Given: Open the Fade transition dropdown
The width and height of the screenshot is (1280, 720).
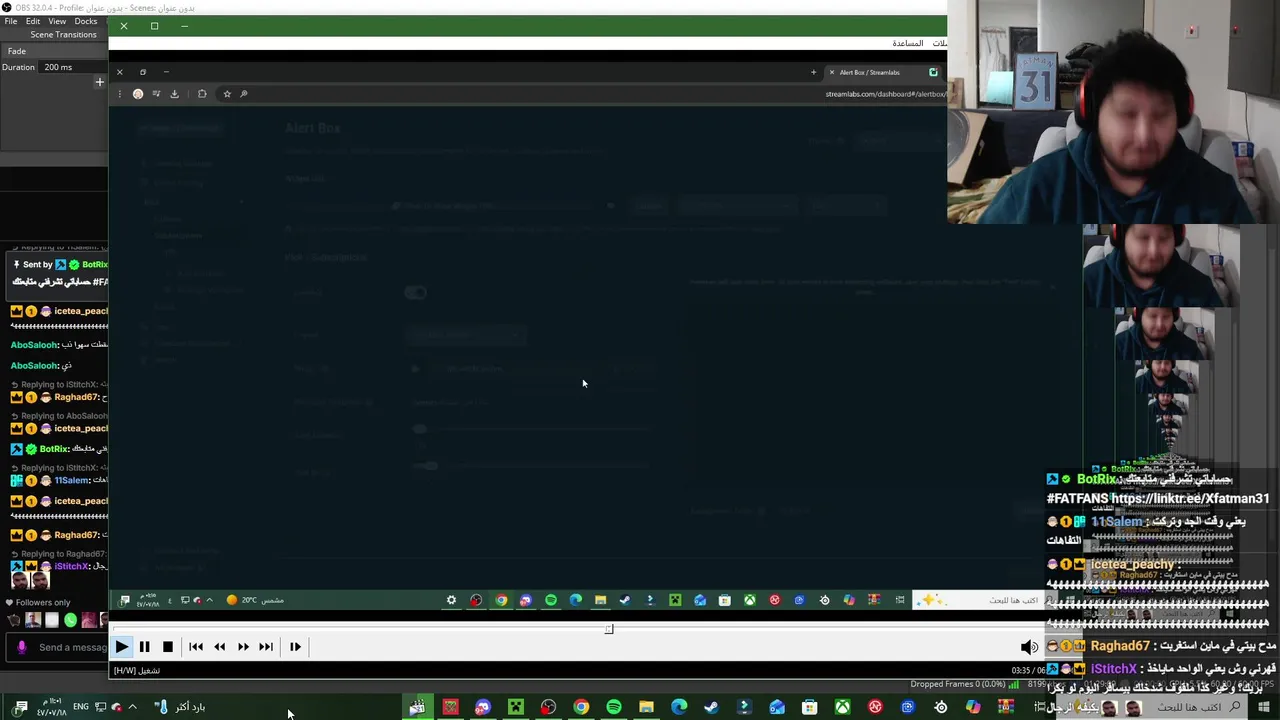Looking at the screenshot, I should pyautogui.click(x=54, y=51).
